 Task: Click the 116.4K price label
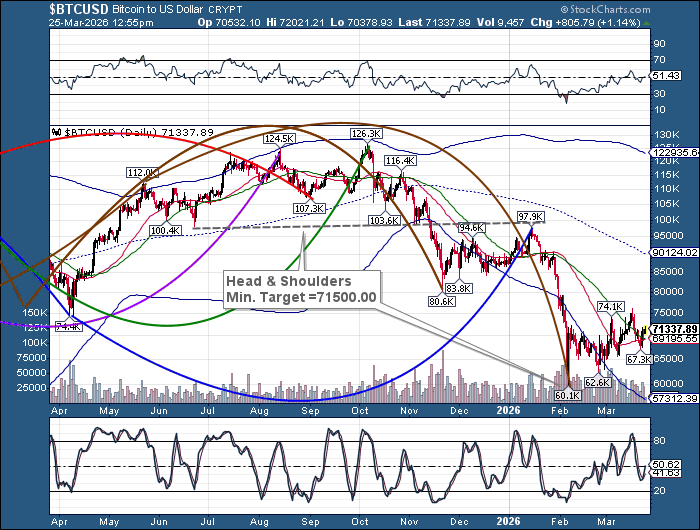click(x=399, y=160)
